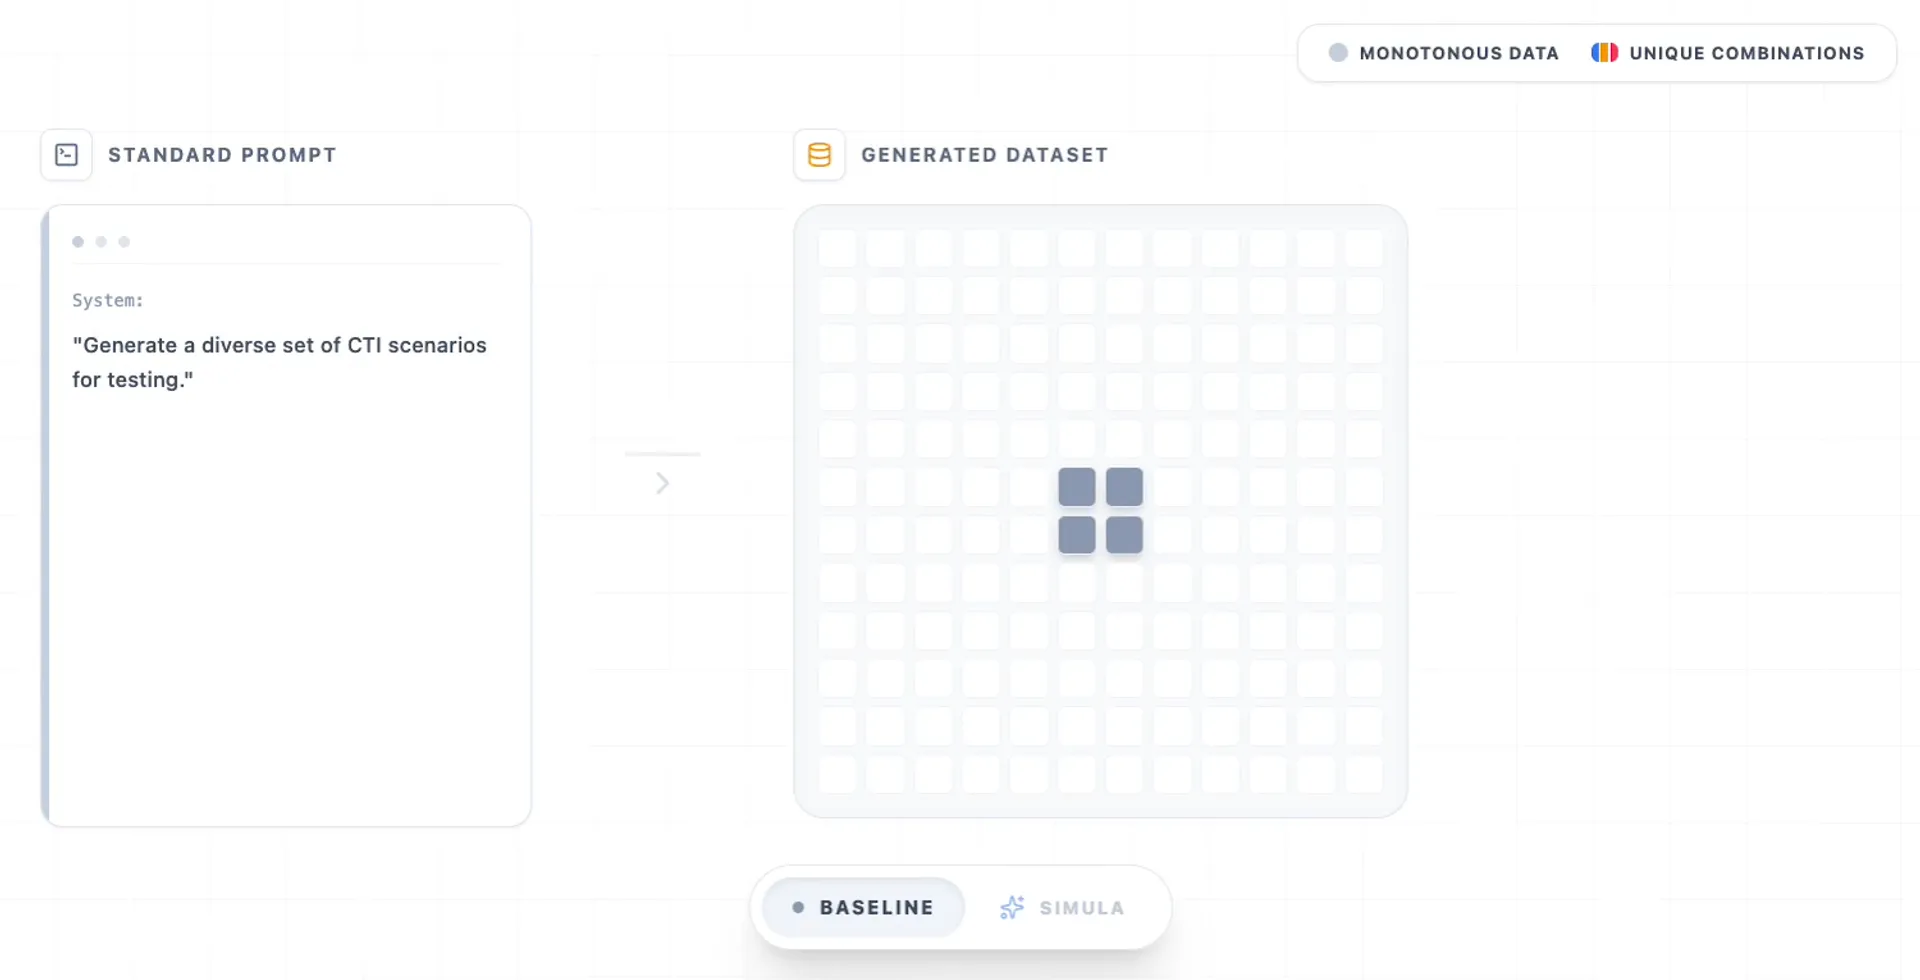Click the Baseline dot indicator
1920x980 pixels.
click(x=798, y=907)
